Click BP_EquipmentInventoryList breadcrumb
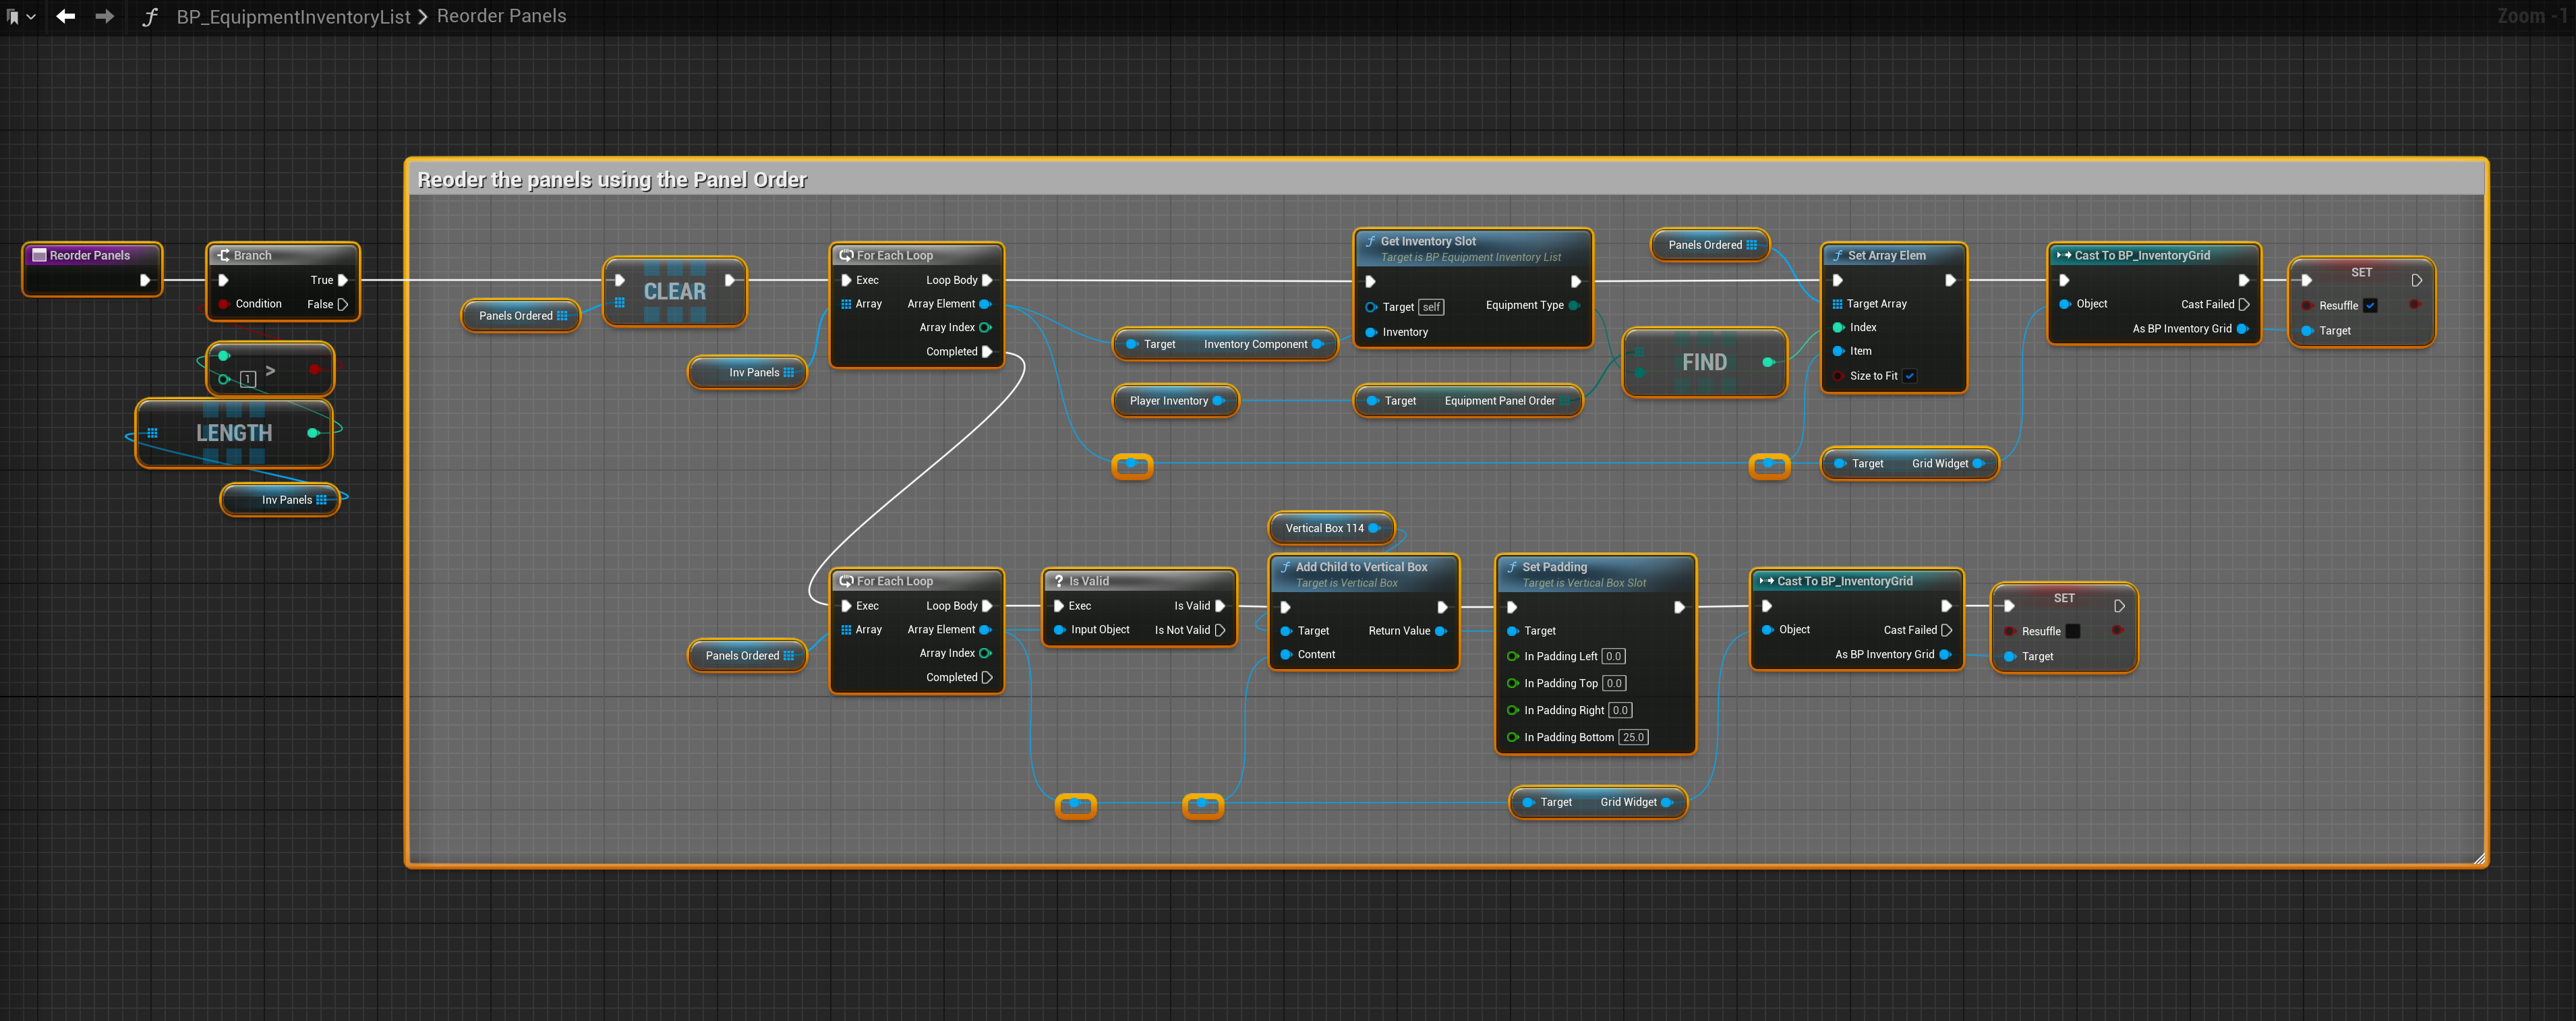2576x1021 pixels. tap(293, 17)
